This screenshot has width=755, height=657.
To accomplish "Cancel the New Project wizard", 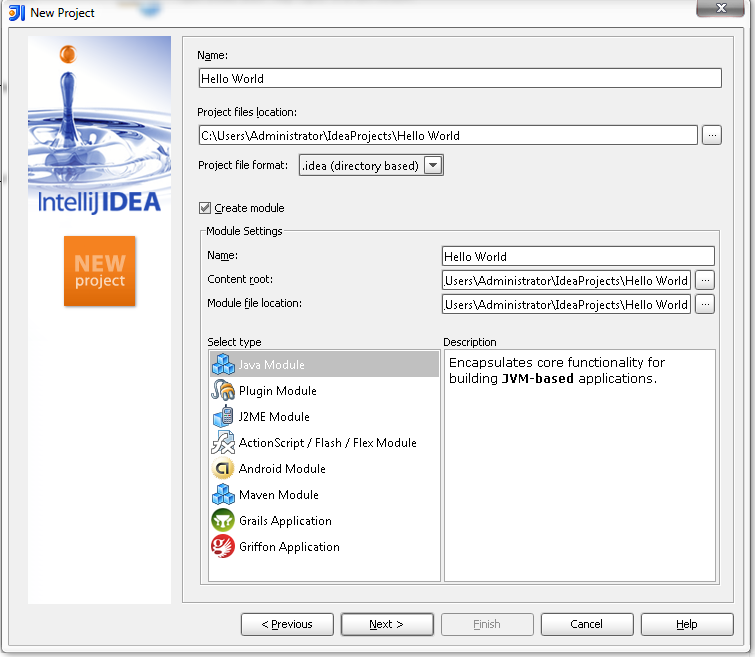I will [x=587, y=624].
